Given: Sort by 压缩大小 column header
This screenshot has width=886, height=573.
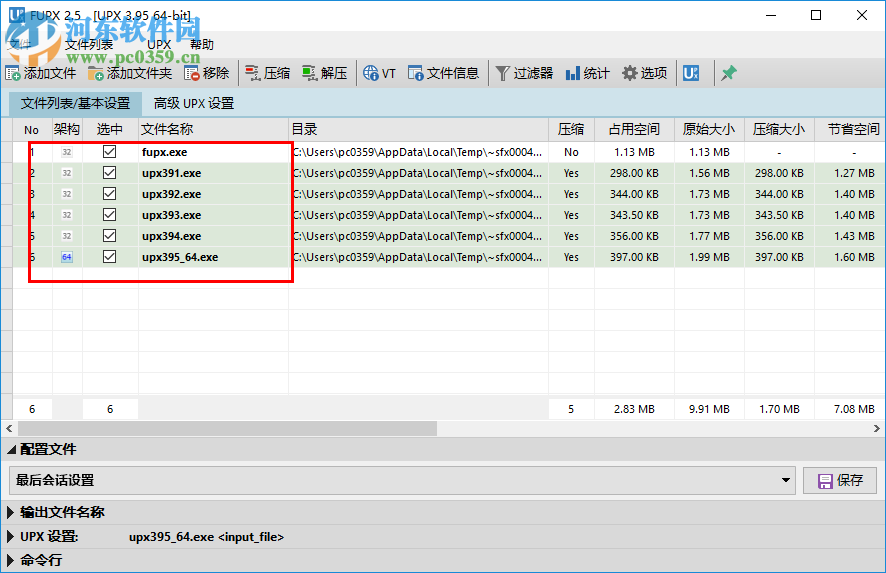Looking at the screenshot, I should 779,129.
